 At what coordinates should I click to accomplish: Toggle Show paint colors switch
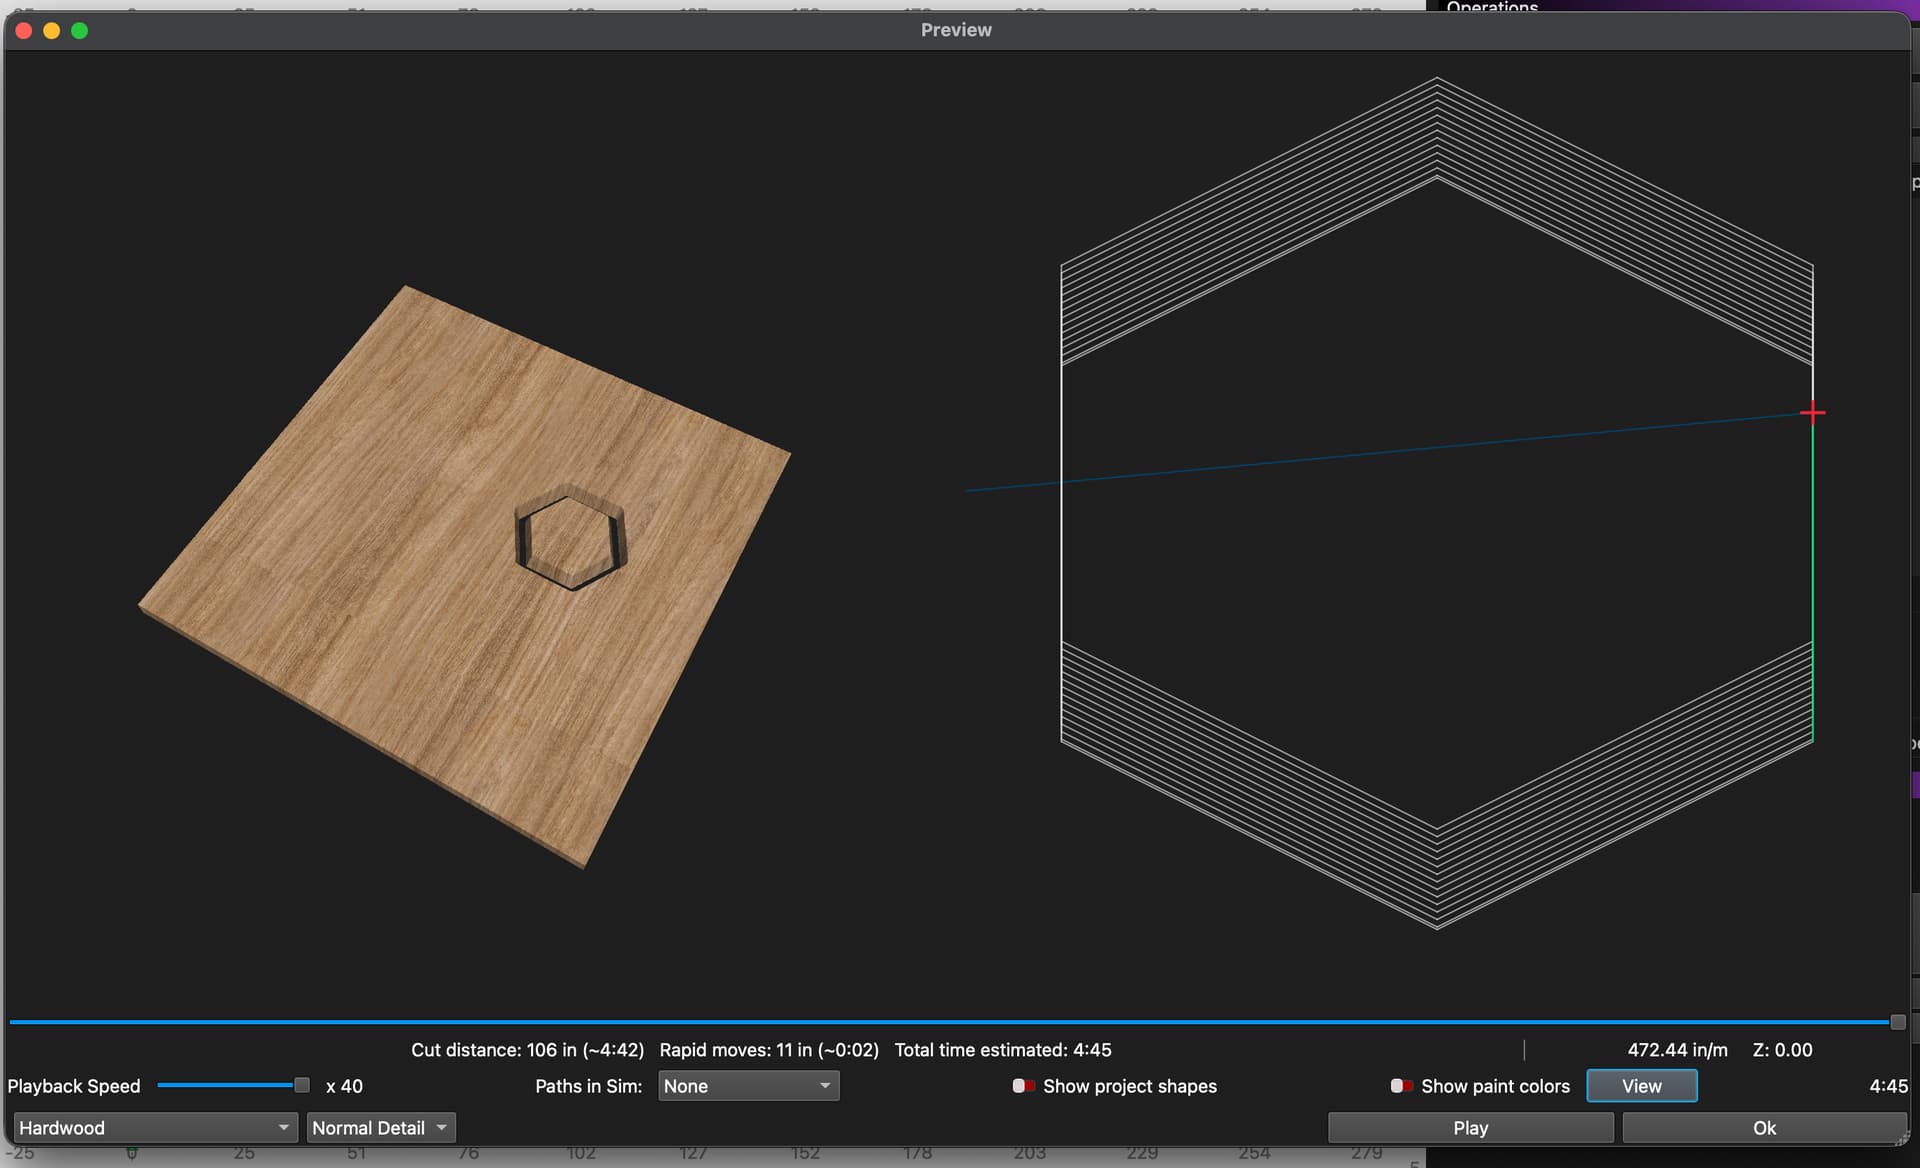1401,1086
